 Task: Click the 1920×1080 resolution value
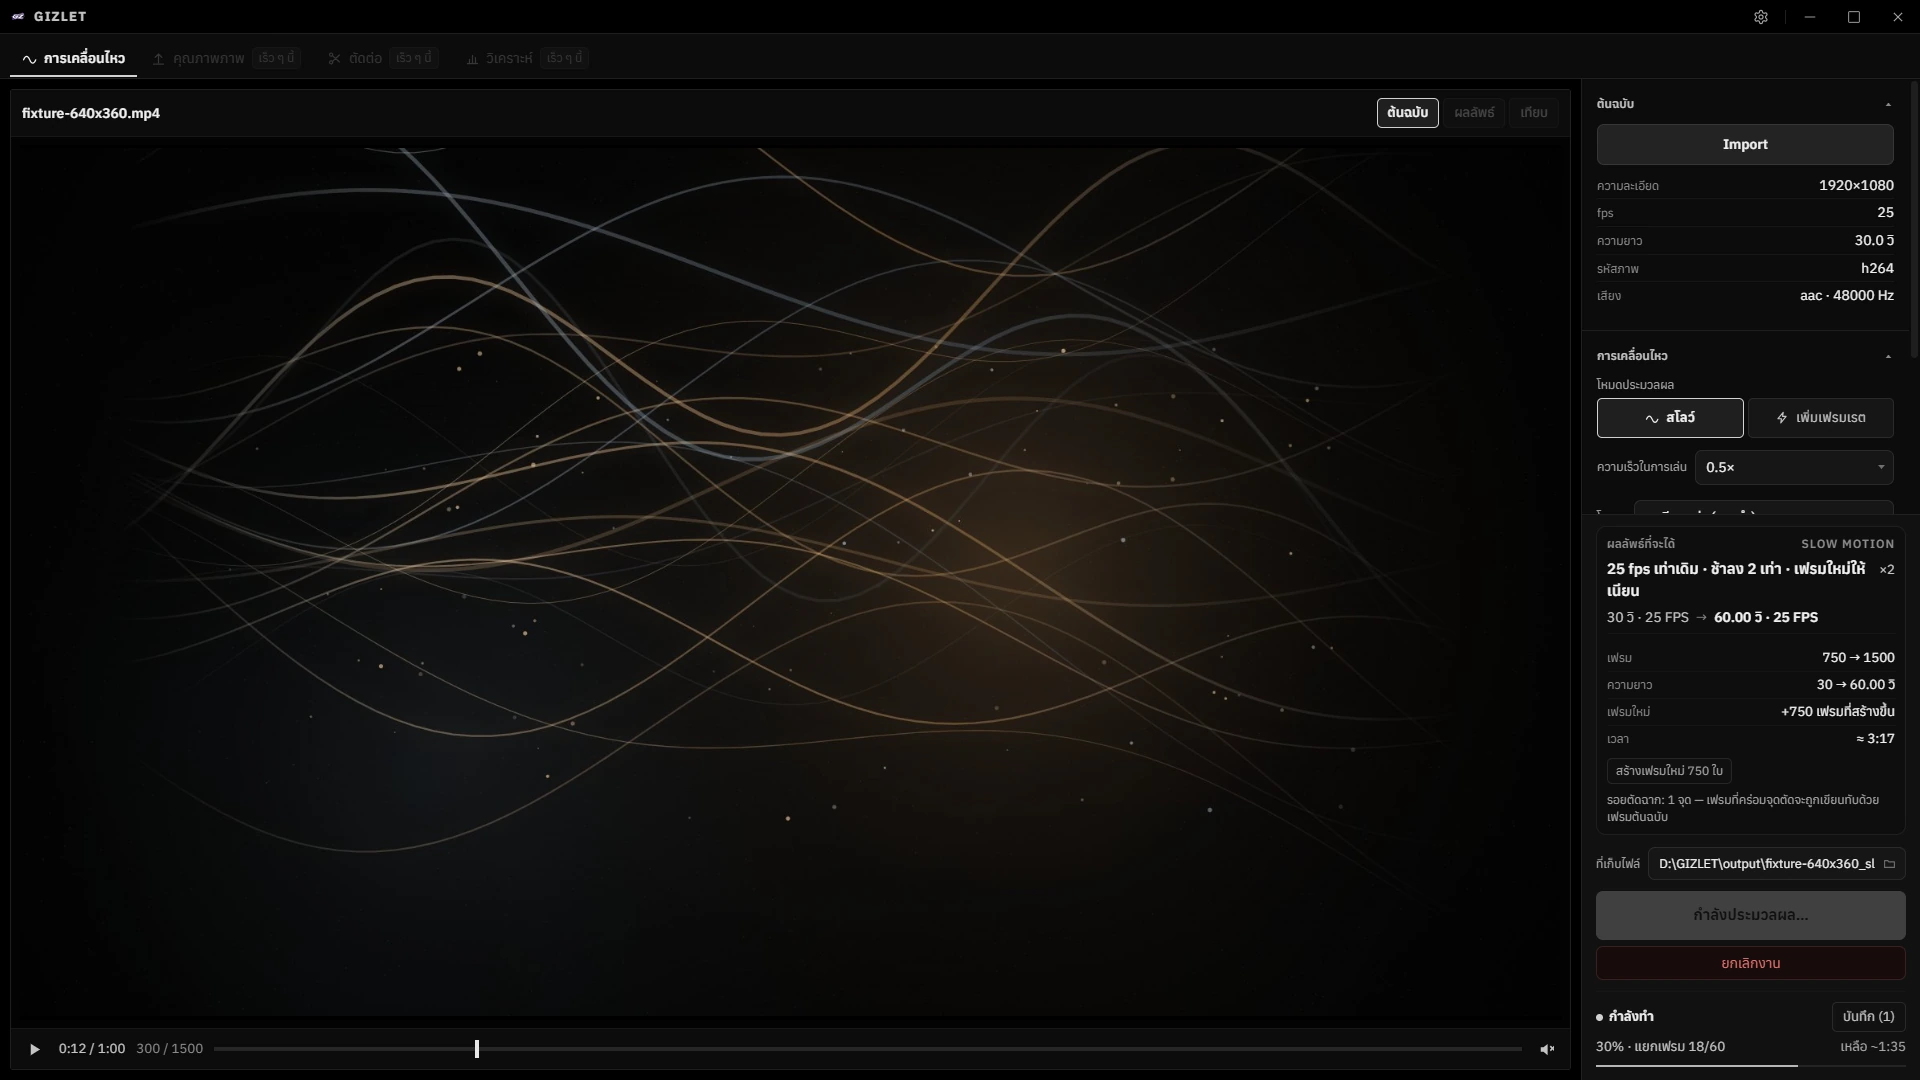click(1855, 186)
